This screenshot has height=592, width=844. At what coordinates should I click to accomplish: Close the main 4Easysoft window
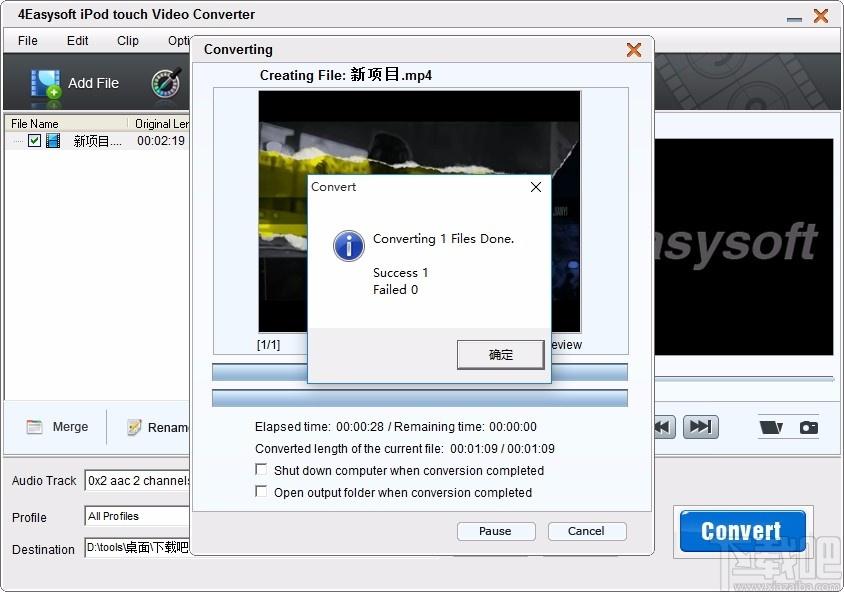[x=821, y=16]
